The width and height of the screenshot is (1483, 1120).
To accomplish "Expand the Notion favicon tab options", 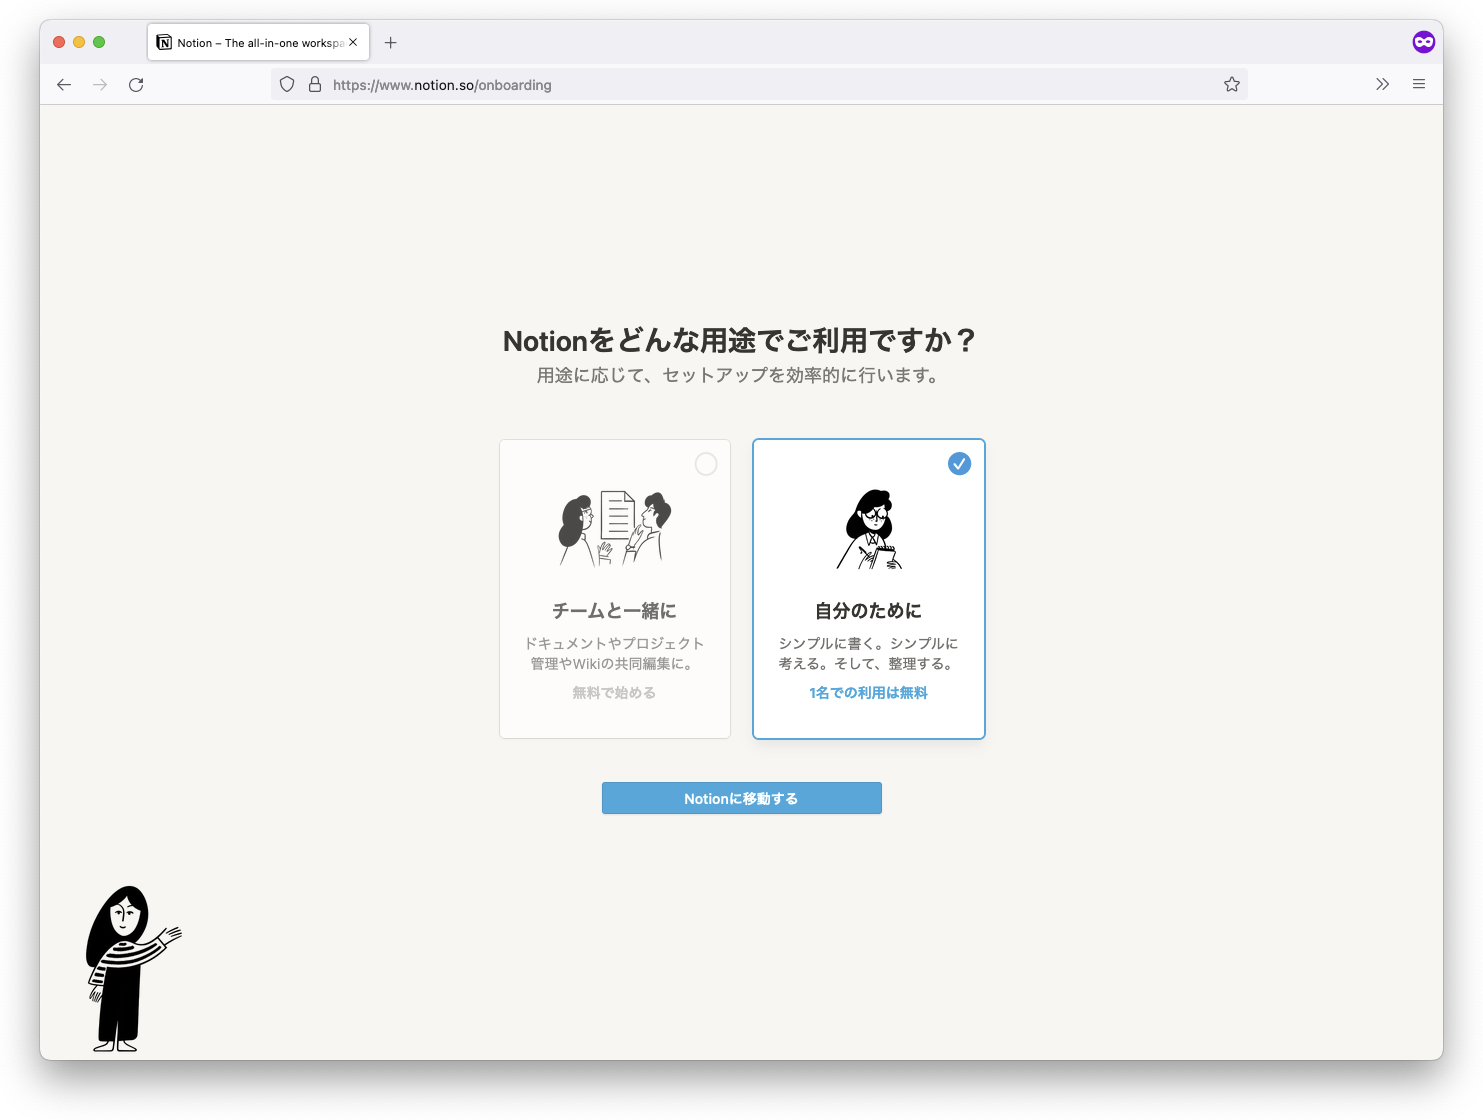I will [x=165, y=42].
